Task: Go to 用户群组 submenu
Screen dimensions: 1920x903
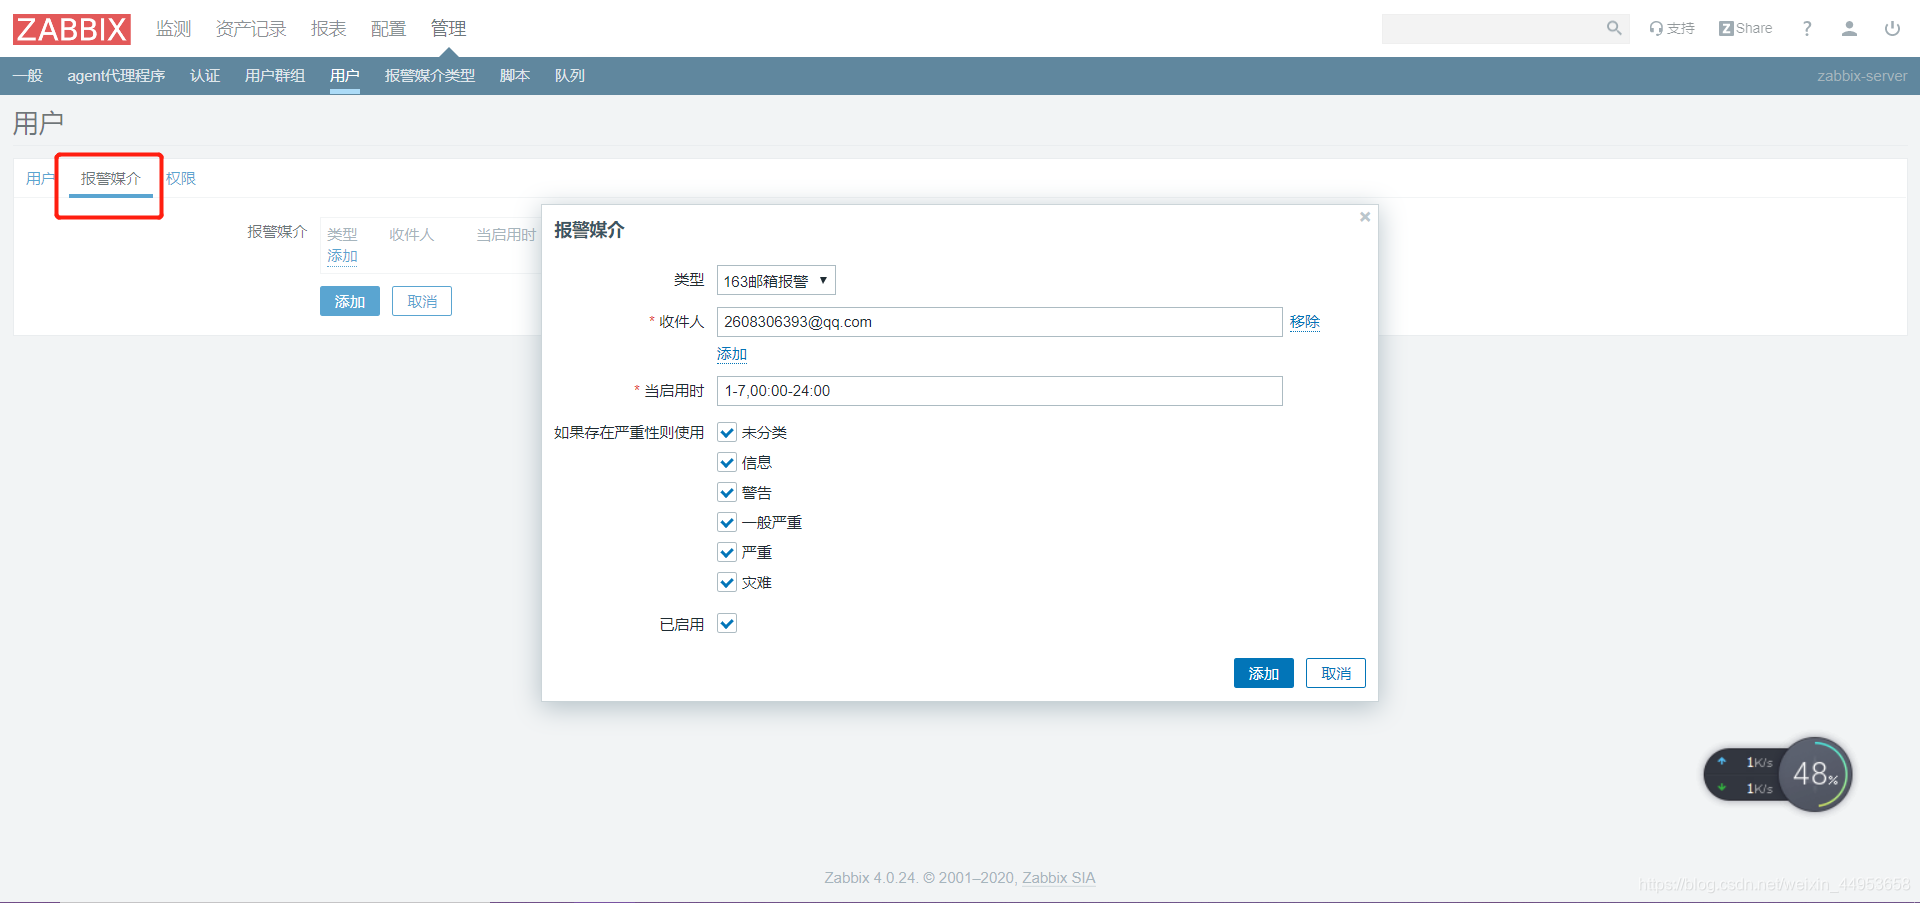Action: pos(275,76)
